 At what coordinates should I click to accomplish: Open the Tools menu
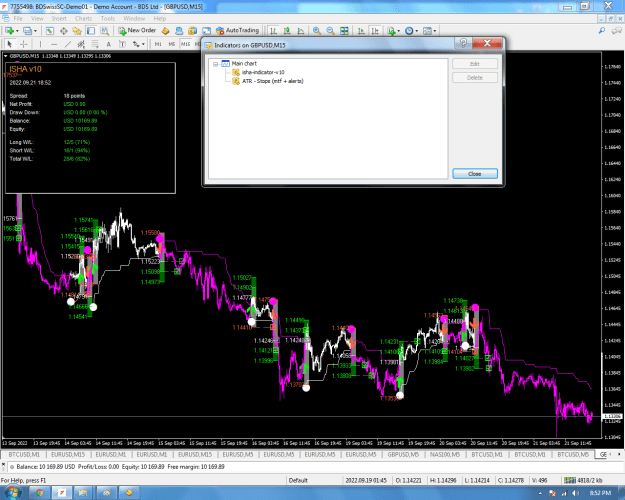pyautogui.click(x=108, y=18)
